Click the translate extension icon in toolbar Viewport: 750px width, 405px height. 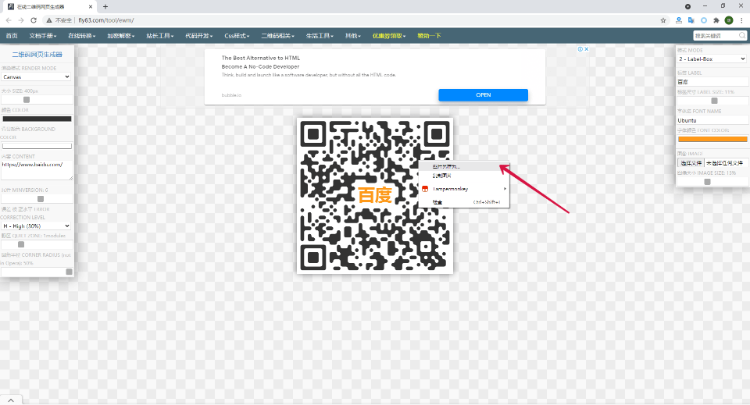[x=691, y=20]
